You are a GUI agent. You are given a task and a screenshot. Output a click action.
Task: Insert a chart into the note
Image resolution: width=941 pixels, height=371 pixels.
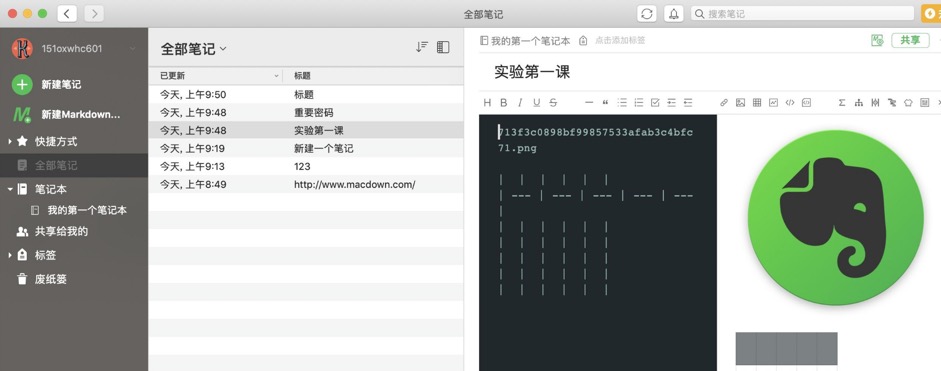pos(774,103)
